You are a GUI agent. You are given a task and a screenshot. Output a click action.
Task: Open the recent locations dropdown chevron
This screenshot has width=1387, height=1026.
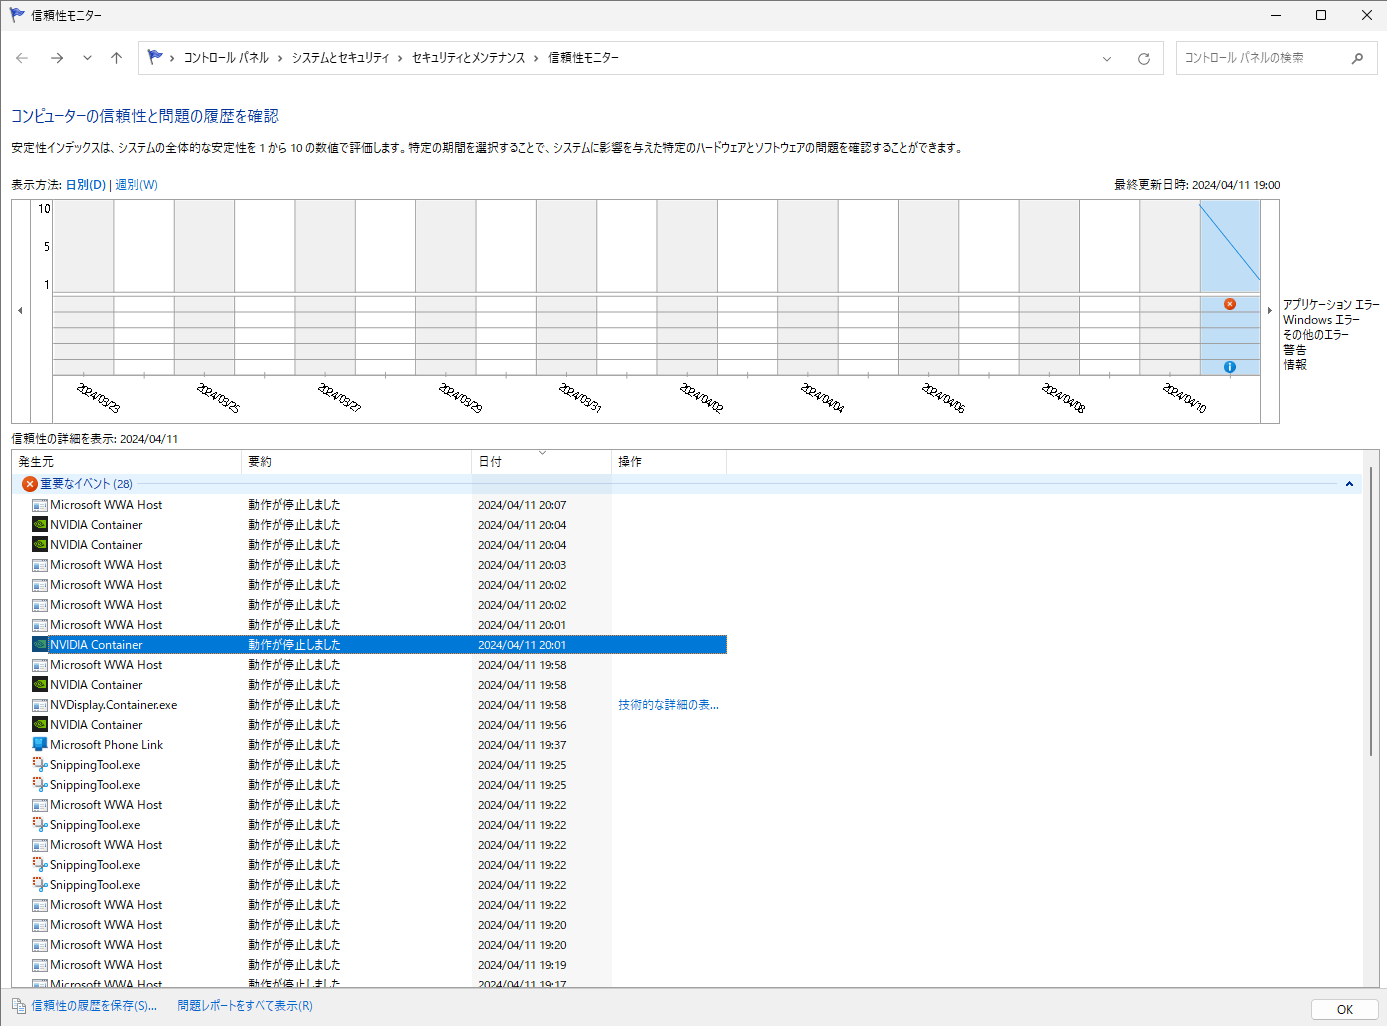87,58
